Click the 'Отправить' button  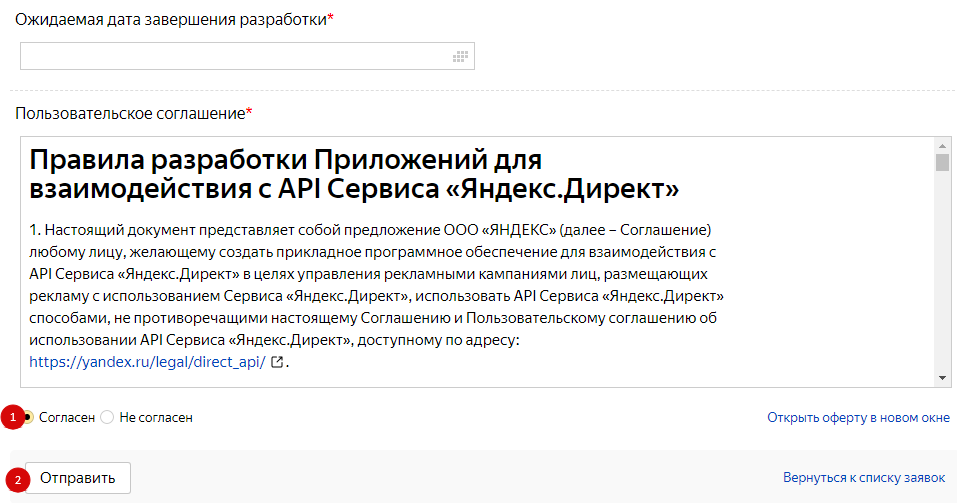[78, 478]
